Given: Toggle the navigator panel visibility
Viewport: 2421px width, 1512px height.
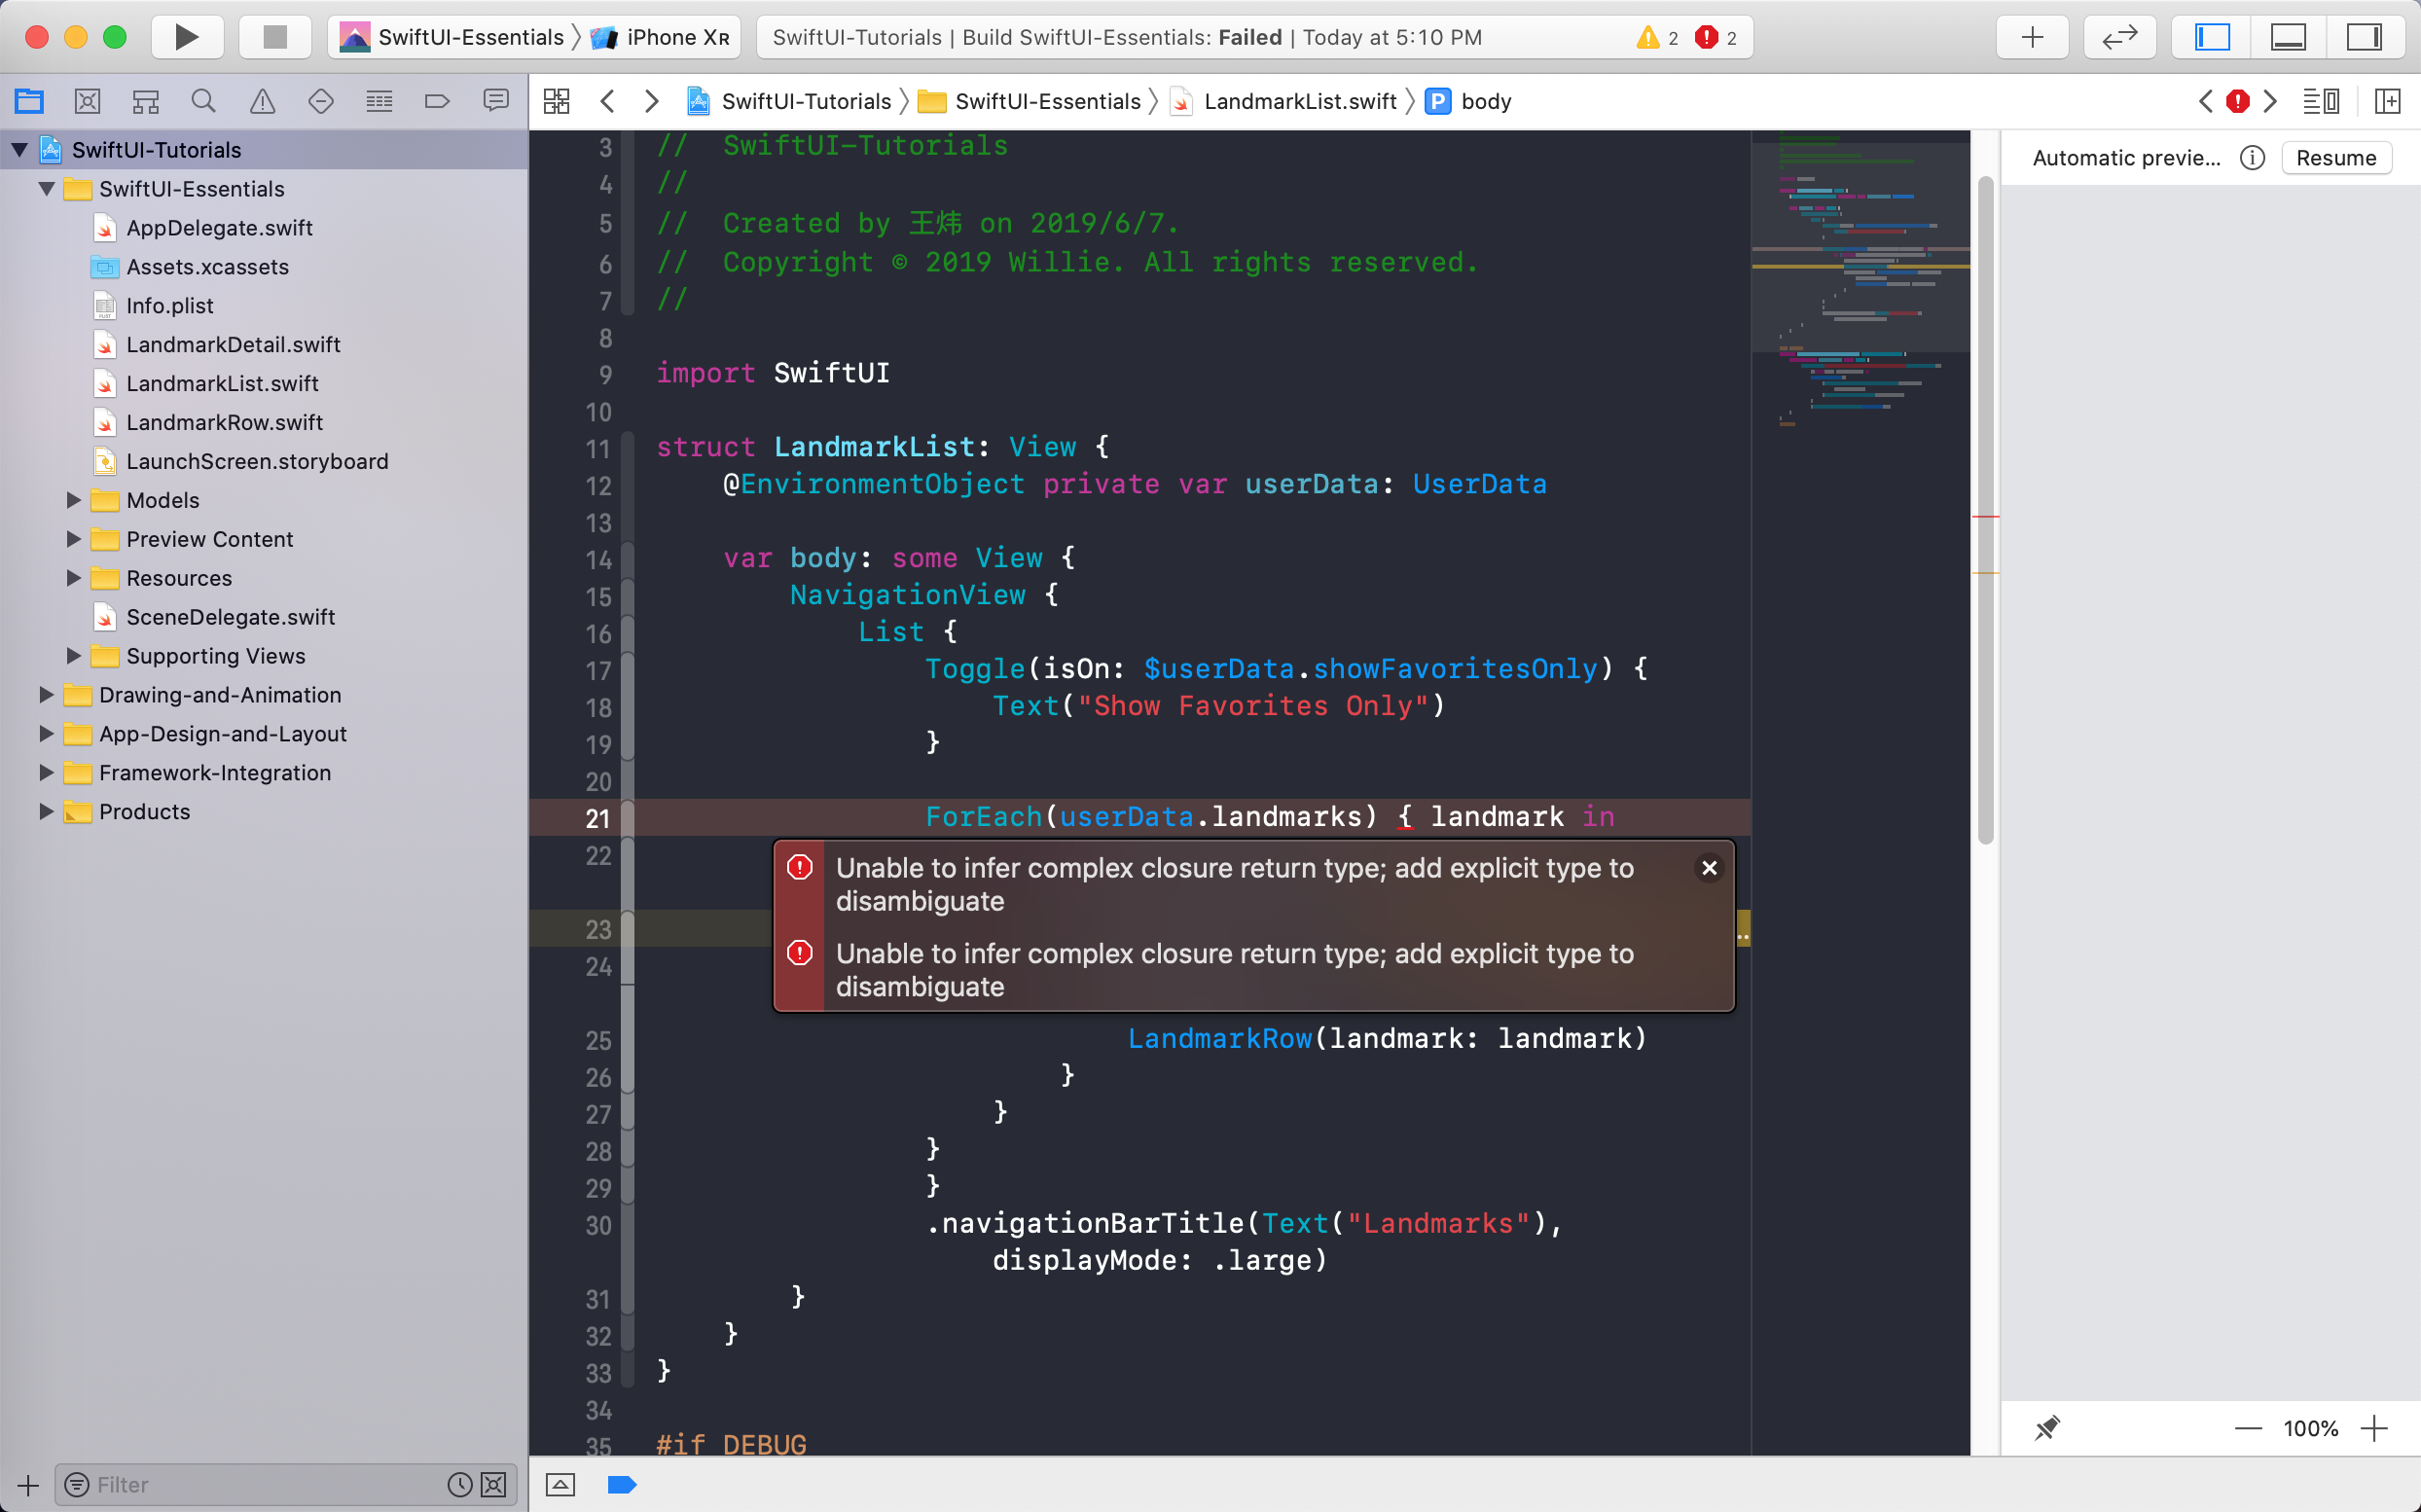Looking at the screenshot, I should [x=2213, y=37].
